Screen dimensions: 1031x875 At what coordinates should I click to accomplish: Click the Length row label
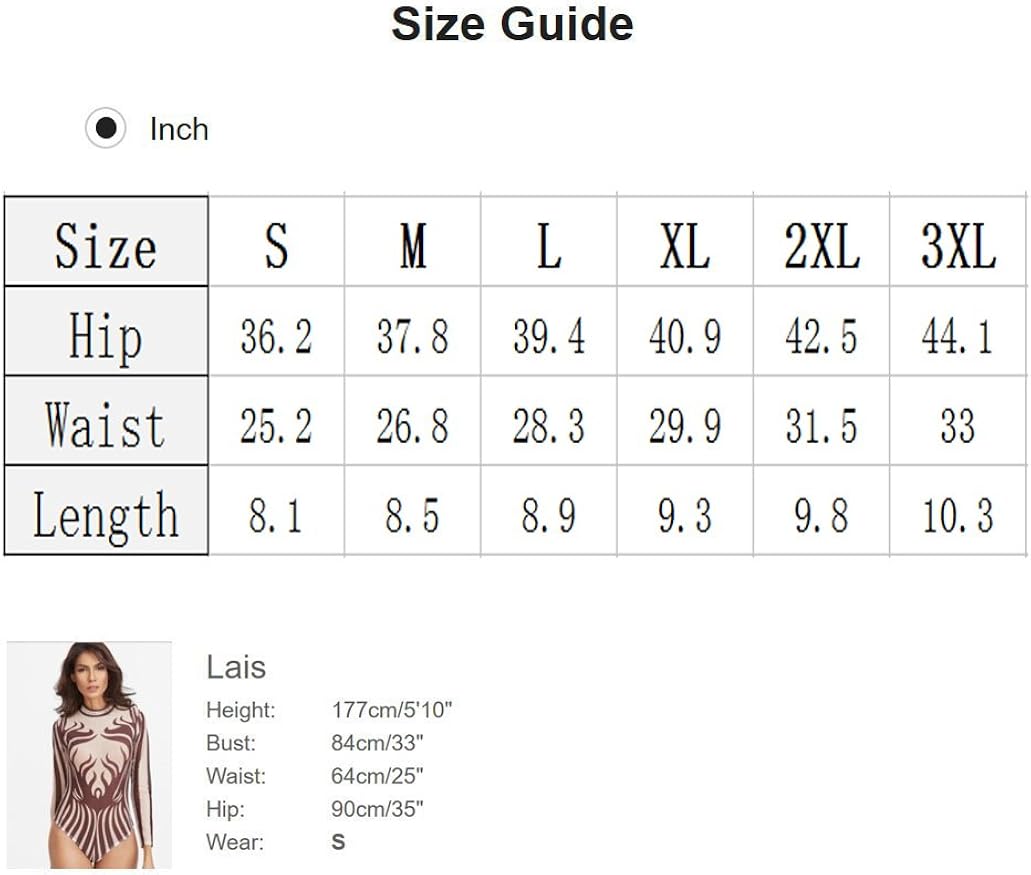point(106,513)
